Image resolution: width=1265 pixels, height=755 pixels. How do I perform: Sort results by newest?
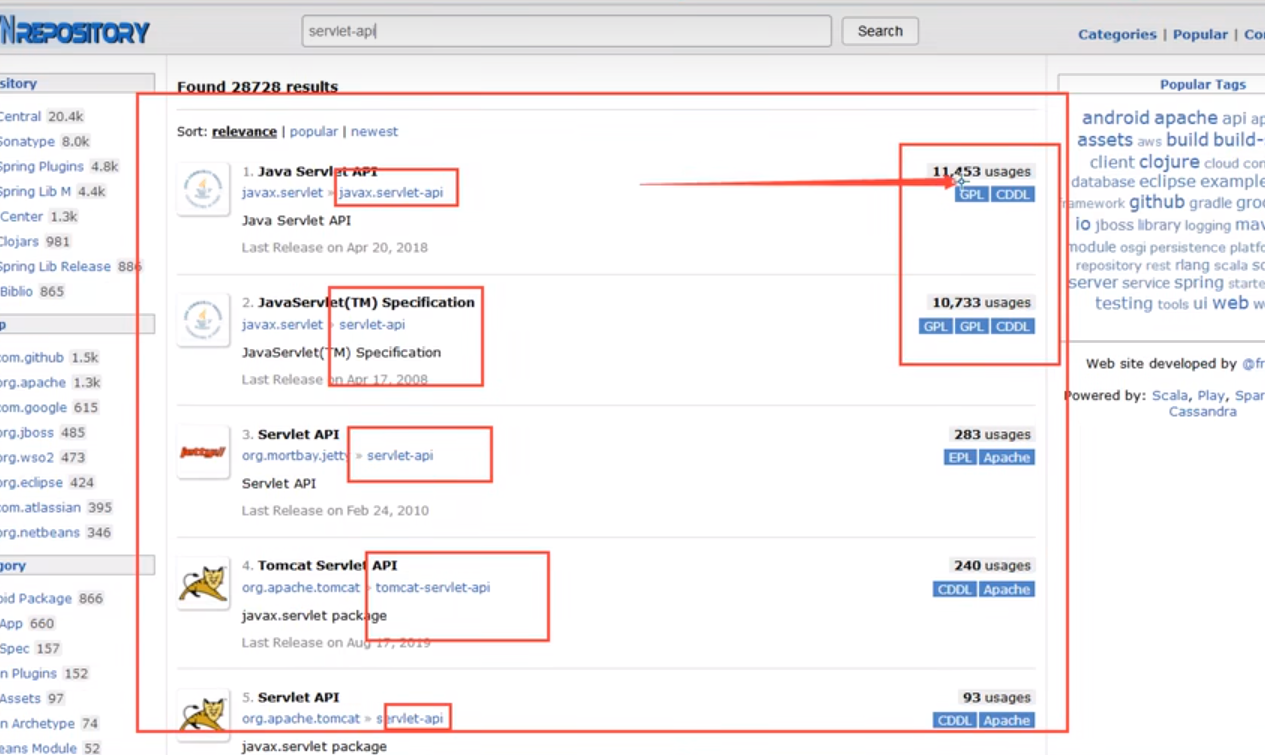click(374, 131)
